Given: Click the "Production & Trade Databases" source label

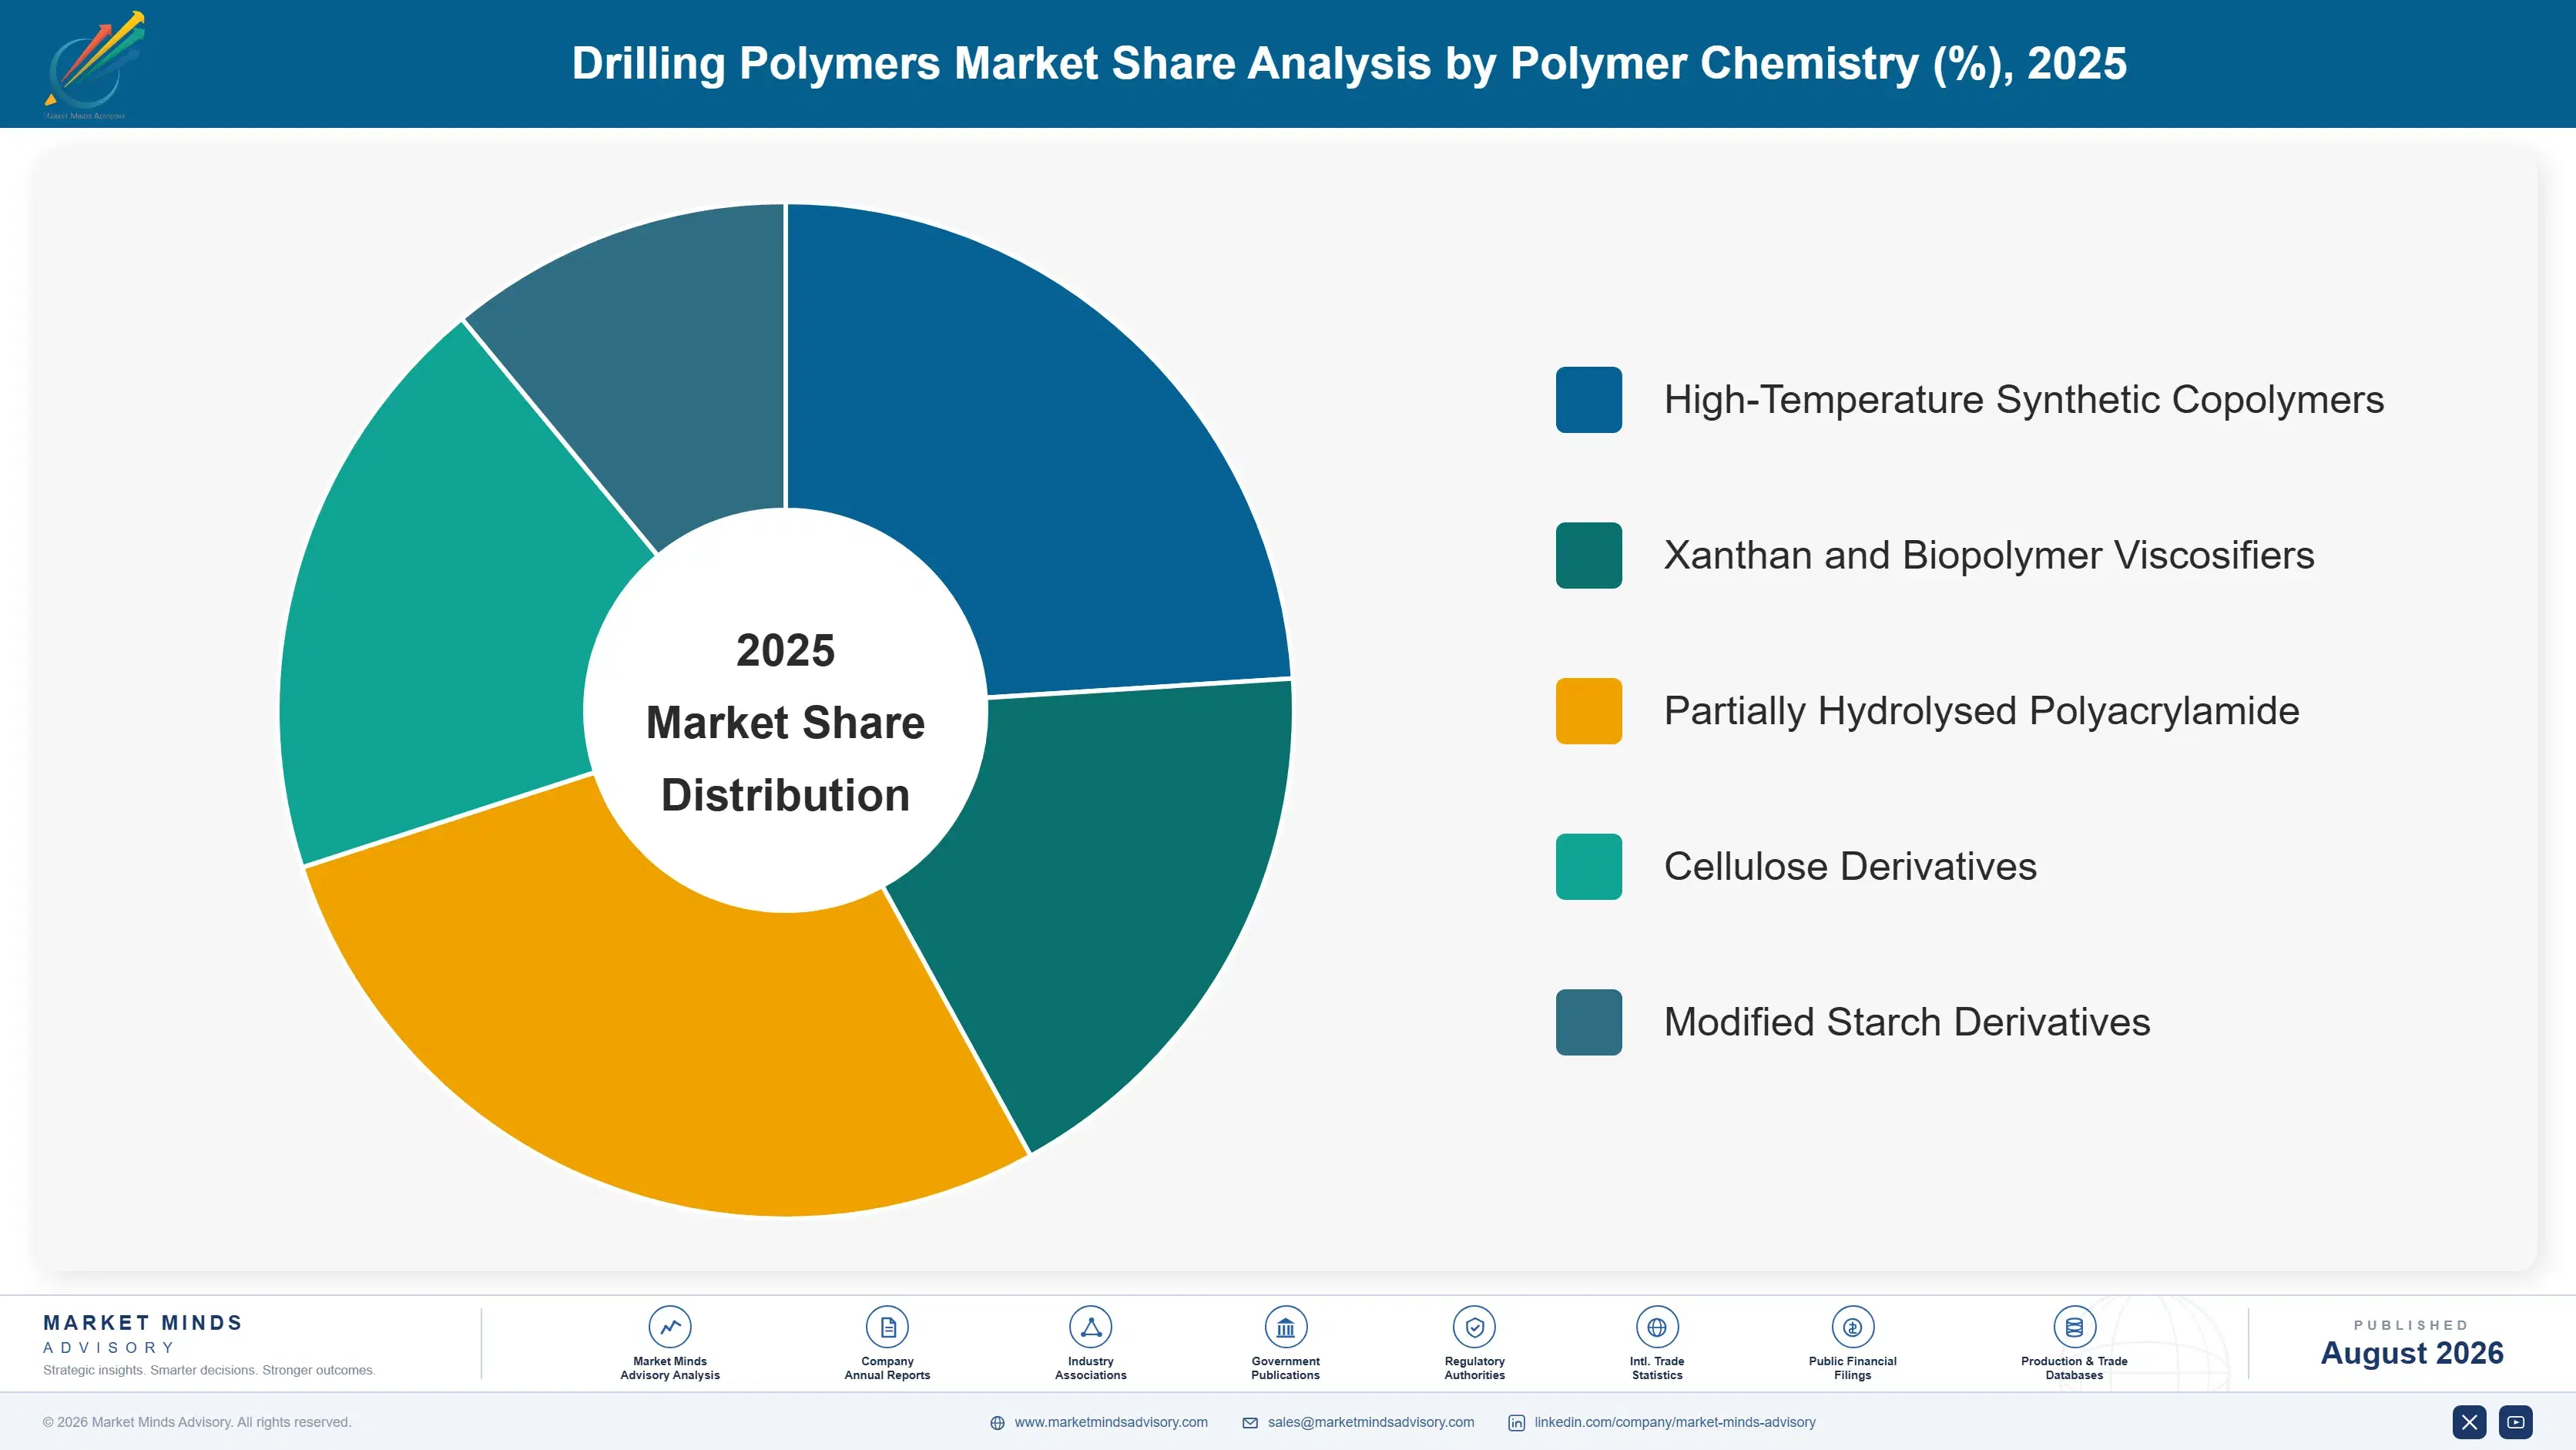Looking at the screenshot, I should click(2074, 1368).
